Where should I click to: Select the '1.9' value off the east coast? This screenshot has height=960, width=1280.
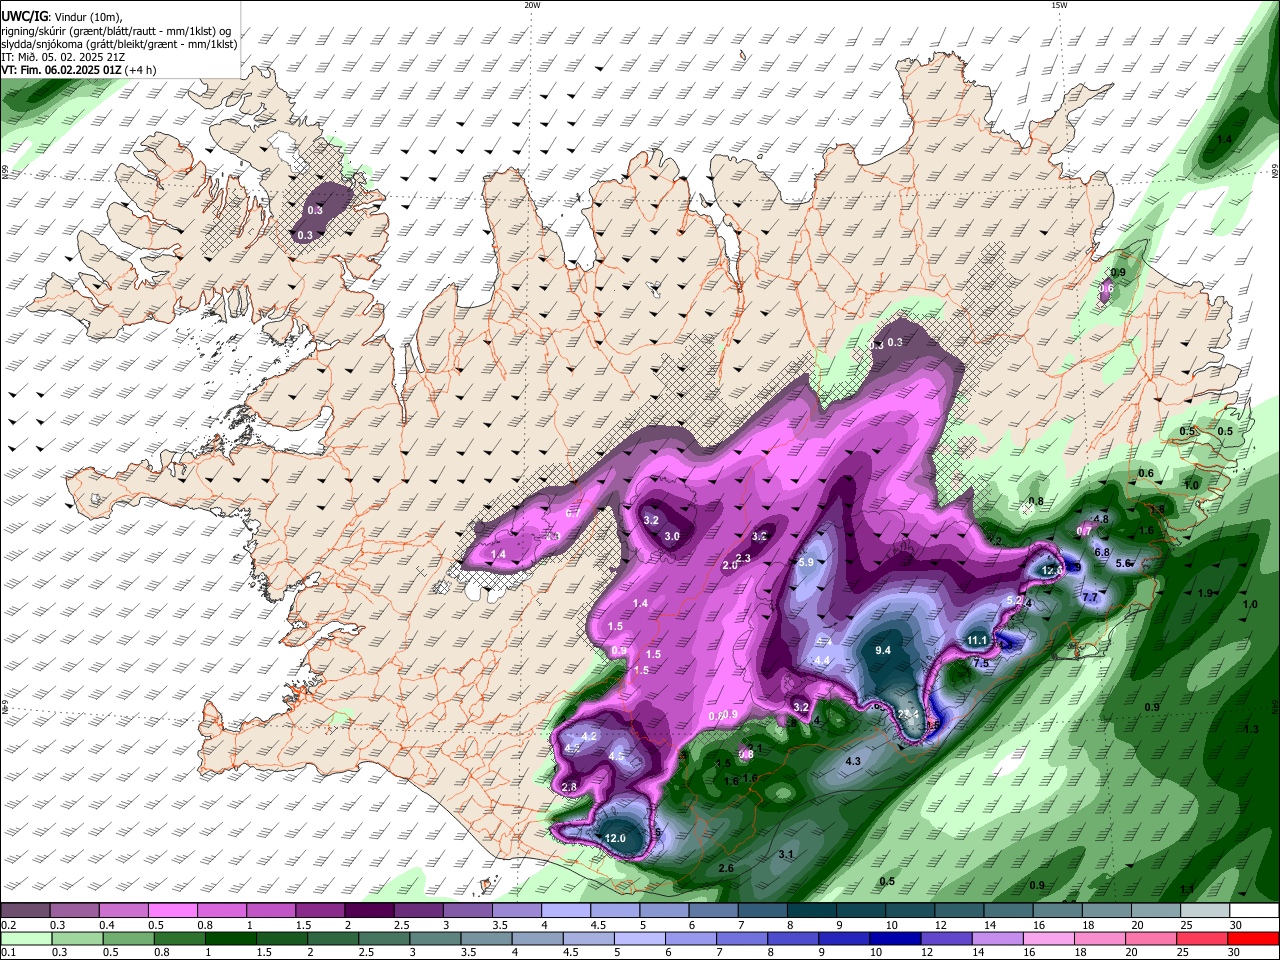[x=1205, y=593]
